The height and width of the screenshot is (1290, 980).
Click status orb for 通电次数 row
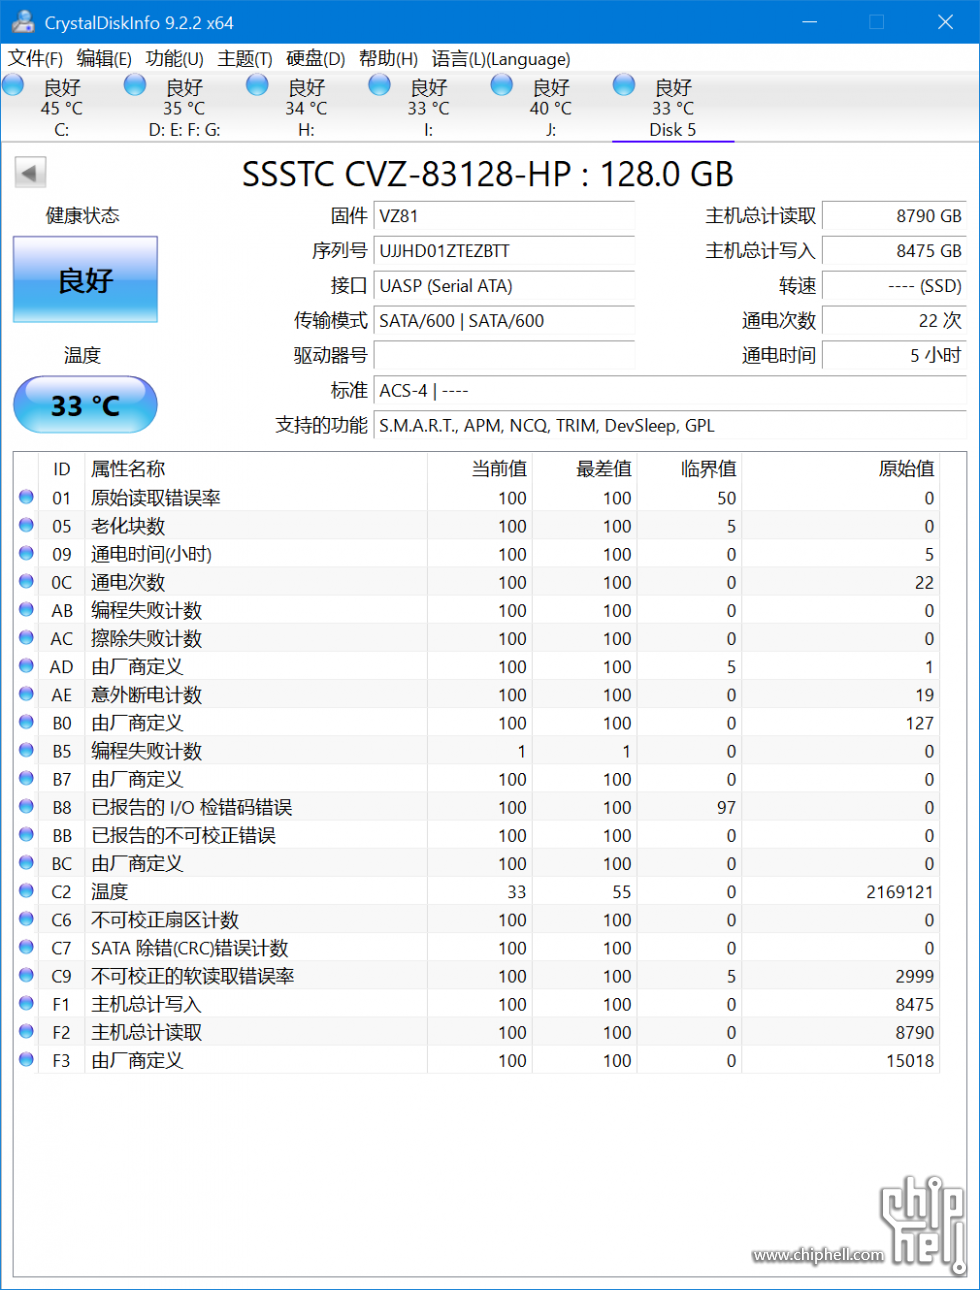pyautogui.click(x=26, y=581)
